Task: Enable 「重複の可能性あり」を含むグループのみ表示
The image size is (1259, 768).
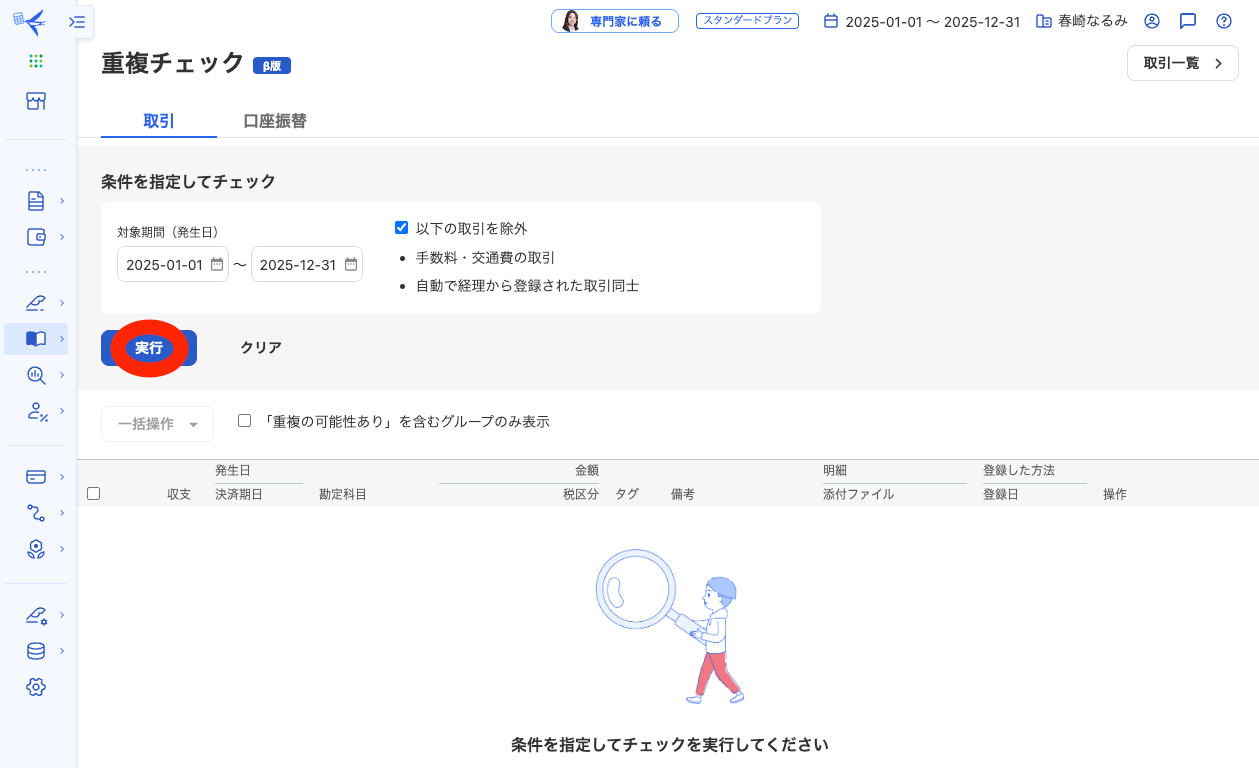Action: click(244, 420)
